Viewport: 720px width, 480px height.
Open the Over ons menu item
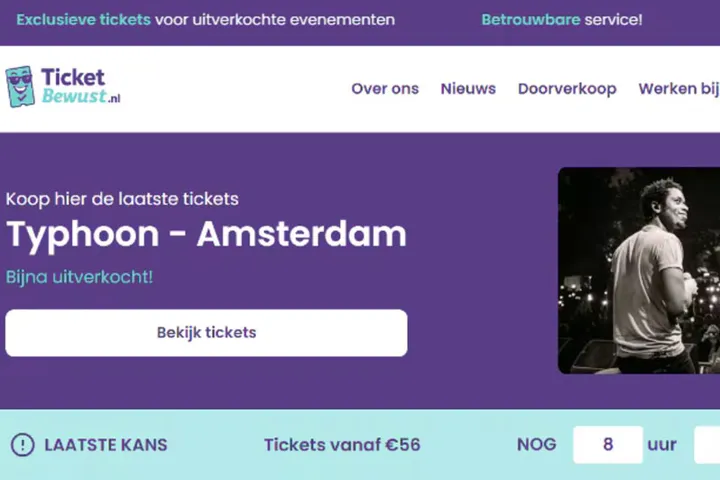coord(385,89)
